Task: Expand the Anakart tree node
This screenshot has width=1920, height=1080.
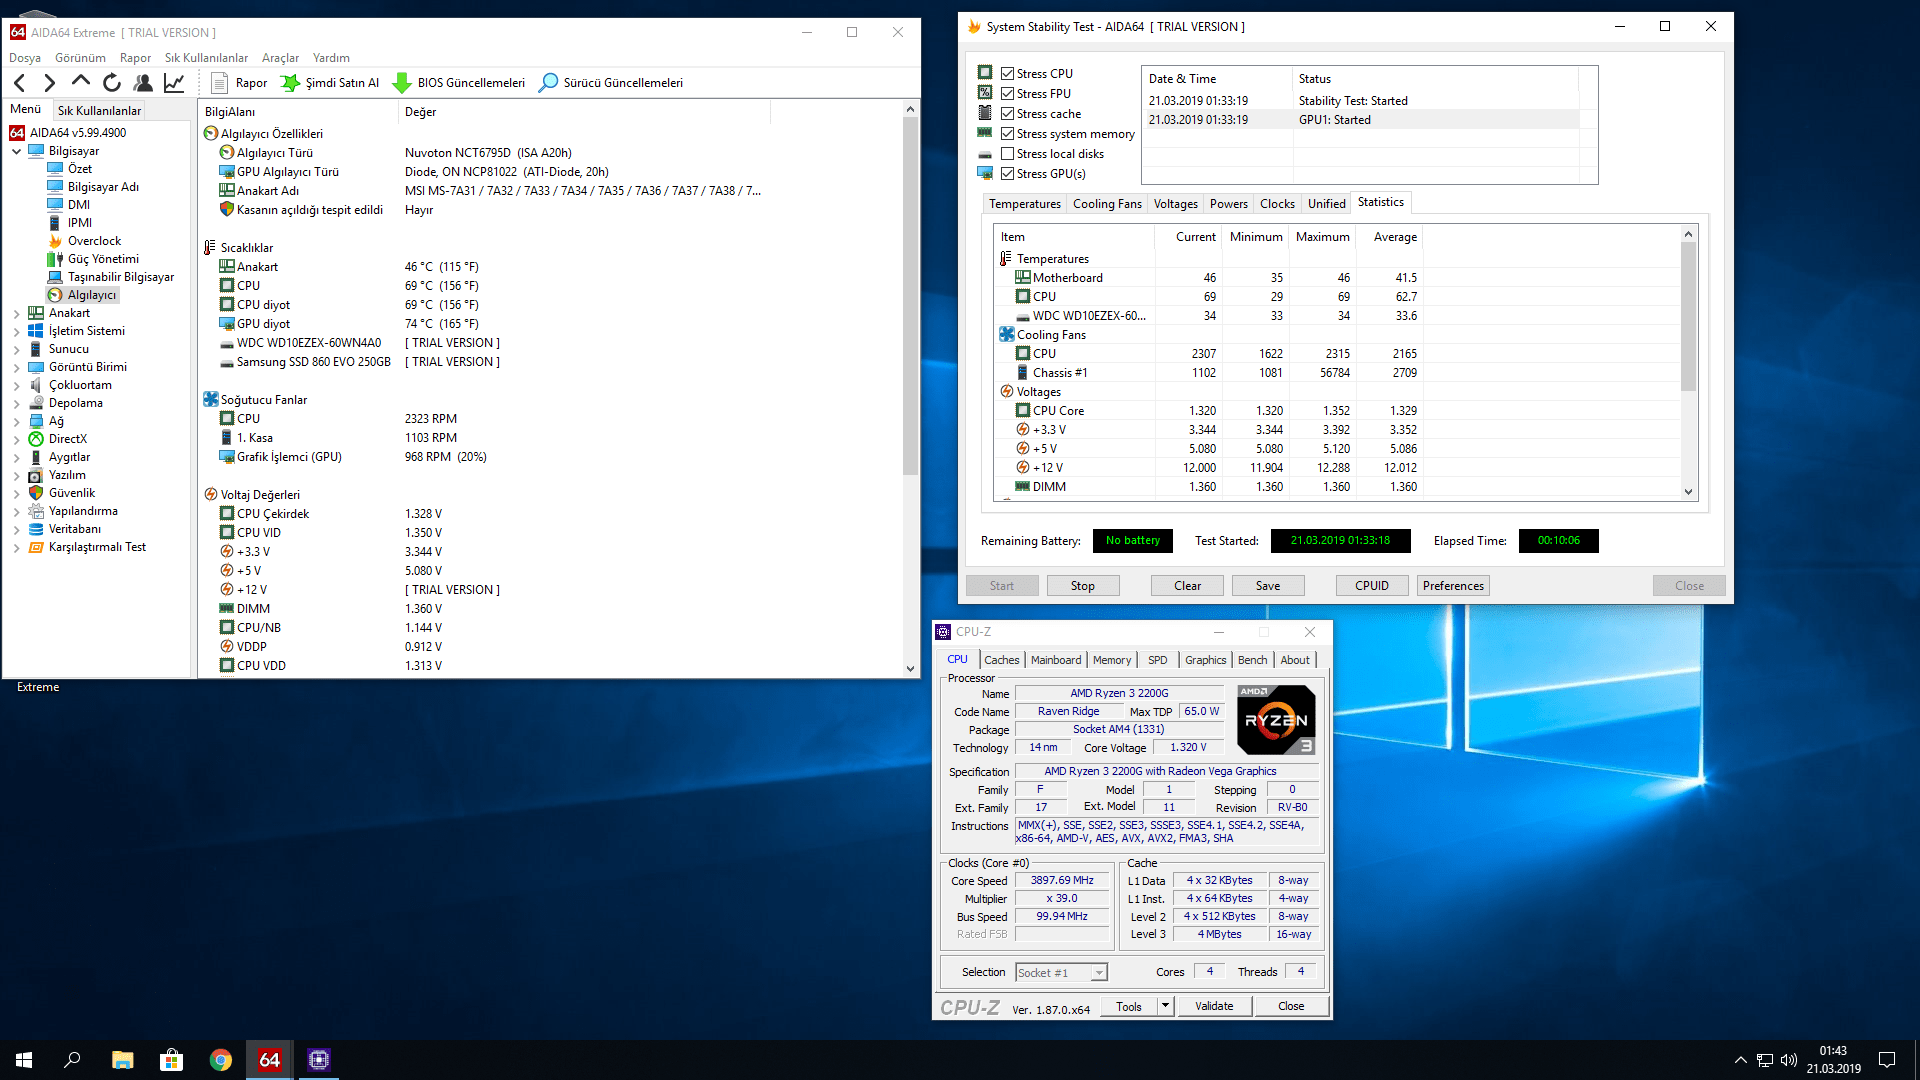Action: (16, 314)
